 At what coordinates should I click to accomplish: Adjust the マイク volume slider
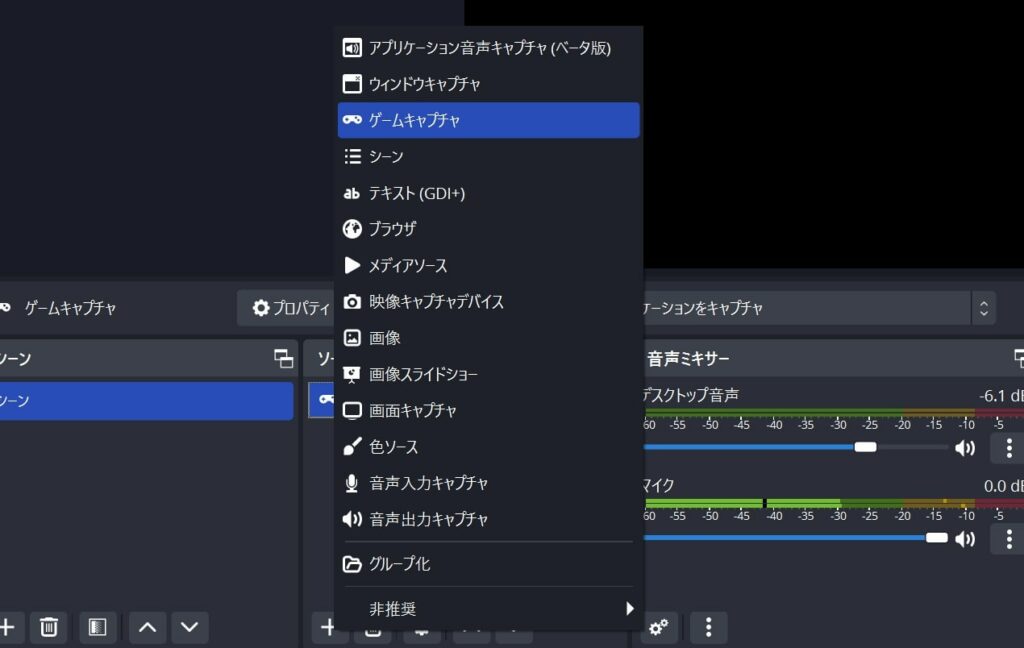point(936,538)
